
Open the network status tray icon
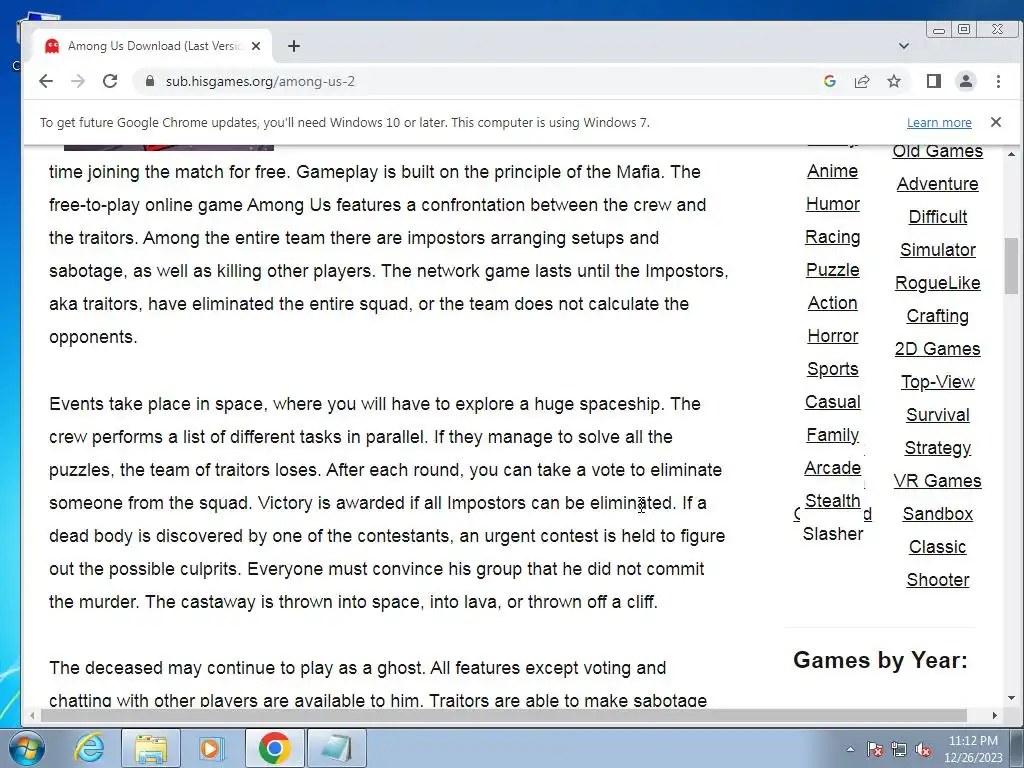click(x=899, y=749)
